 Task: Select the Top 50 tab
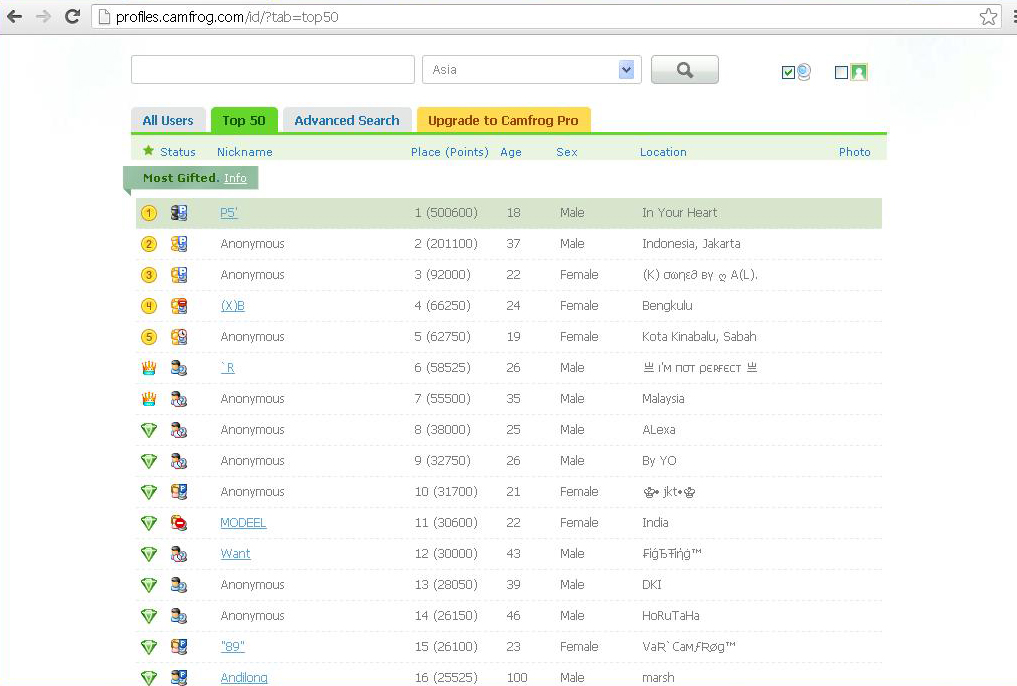244,120
